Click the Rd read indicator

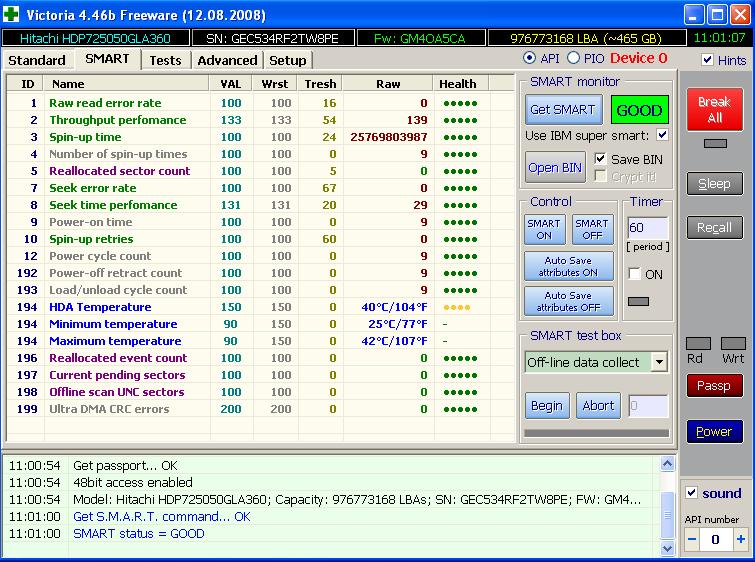coord(698,343)
